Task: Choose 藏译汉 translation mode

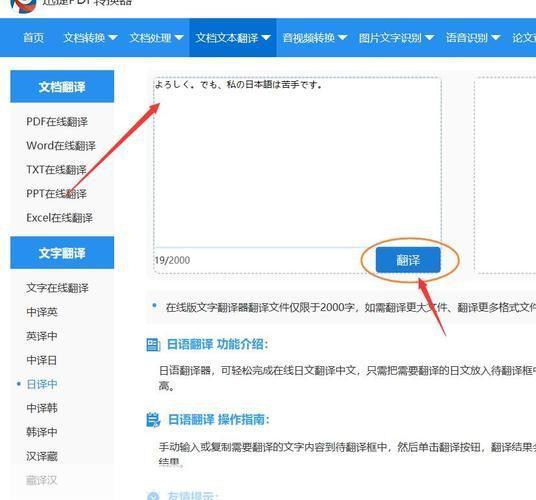Action: (42, 480)
